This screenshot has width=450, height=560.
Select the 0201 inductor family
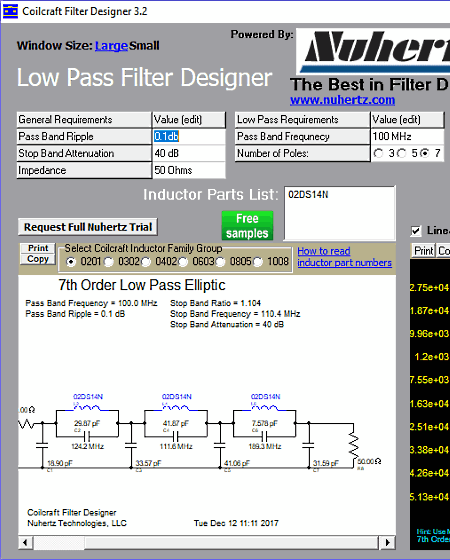click(x=71, y=262)
